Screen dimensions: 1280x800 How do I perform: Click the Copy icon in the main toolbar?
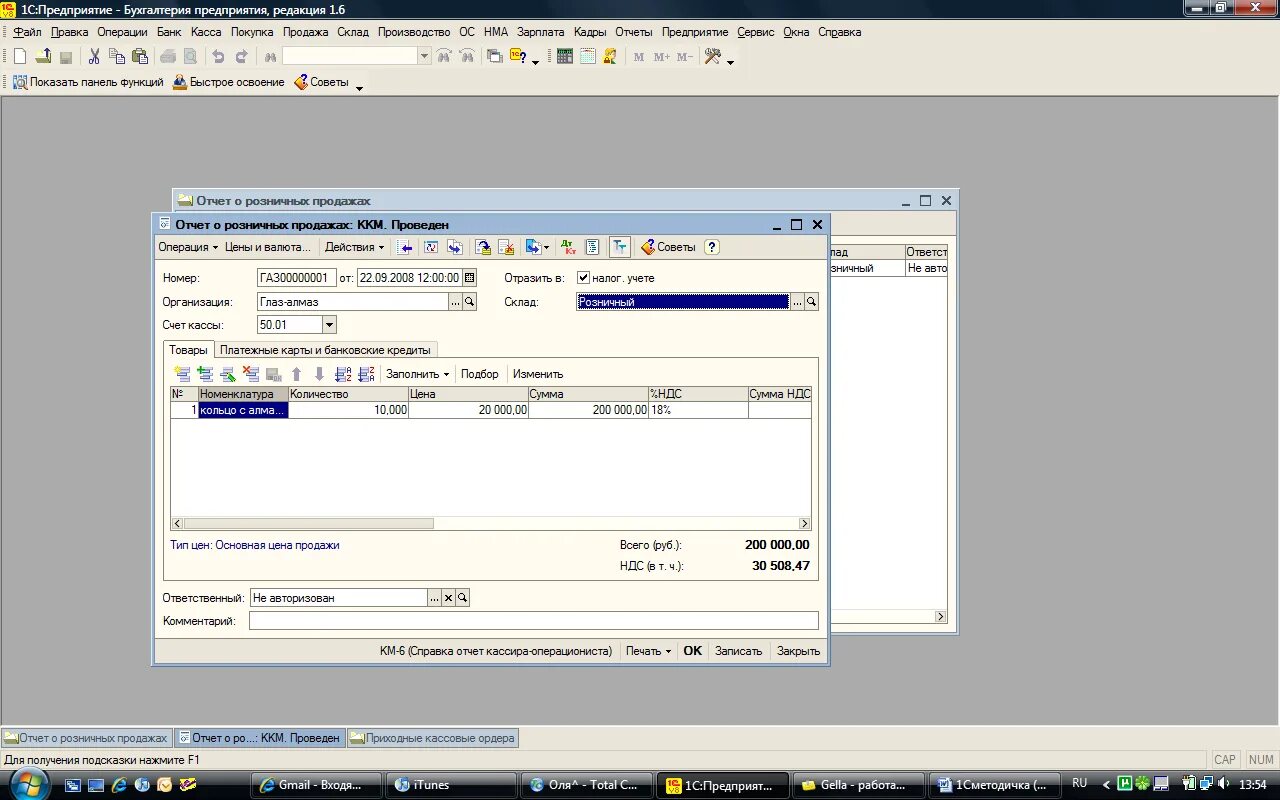tap(118, 57)
